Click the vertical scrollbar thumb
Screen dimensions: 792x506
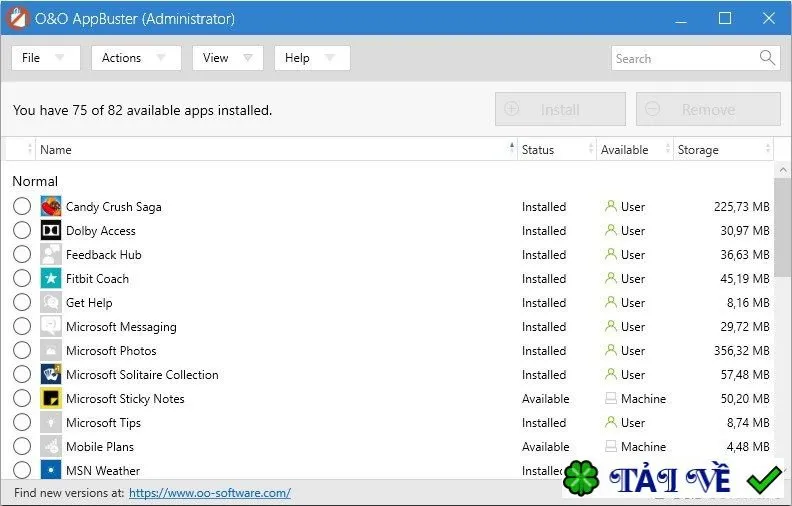782,226
